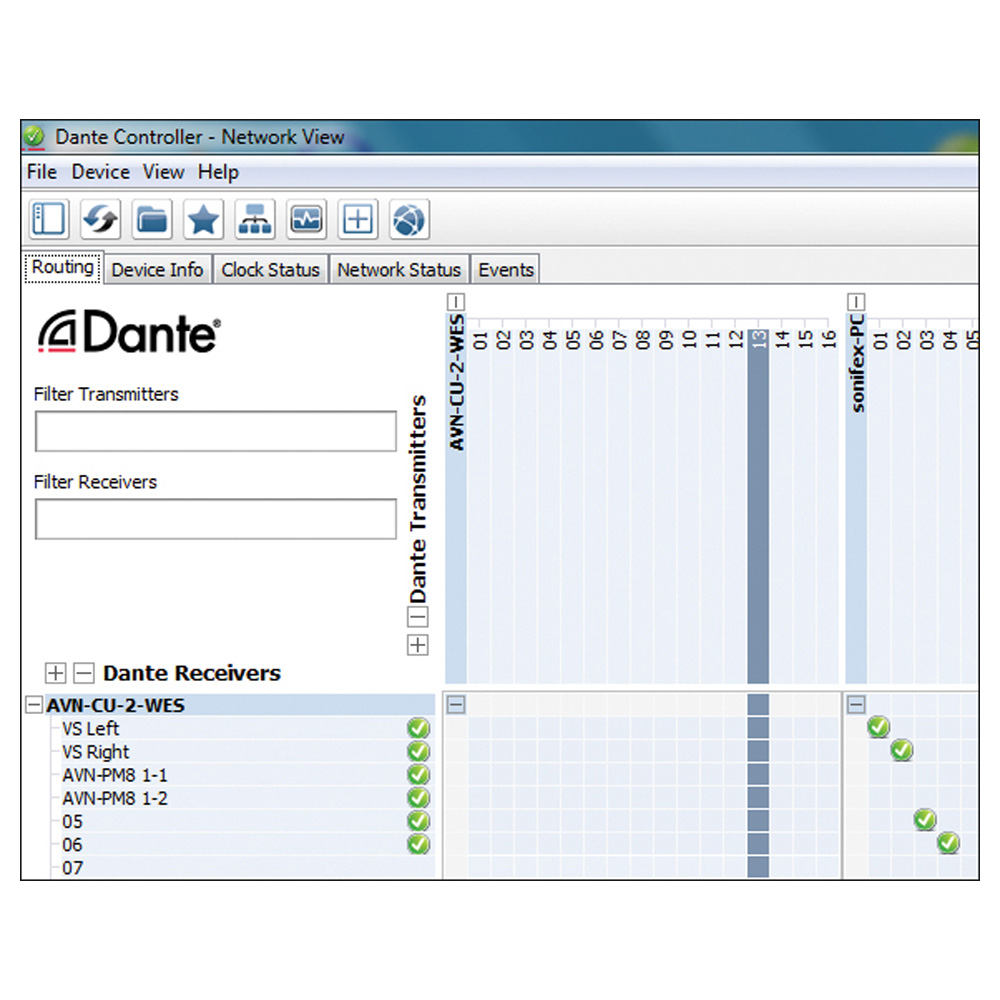Click the channel groups panel toolbar icon
The width and height of the screenshot is (1000, 1000).
tap(49, 219)
